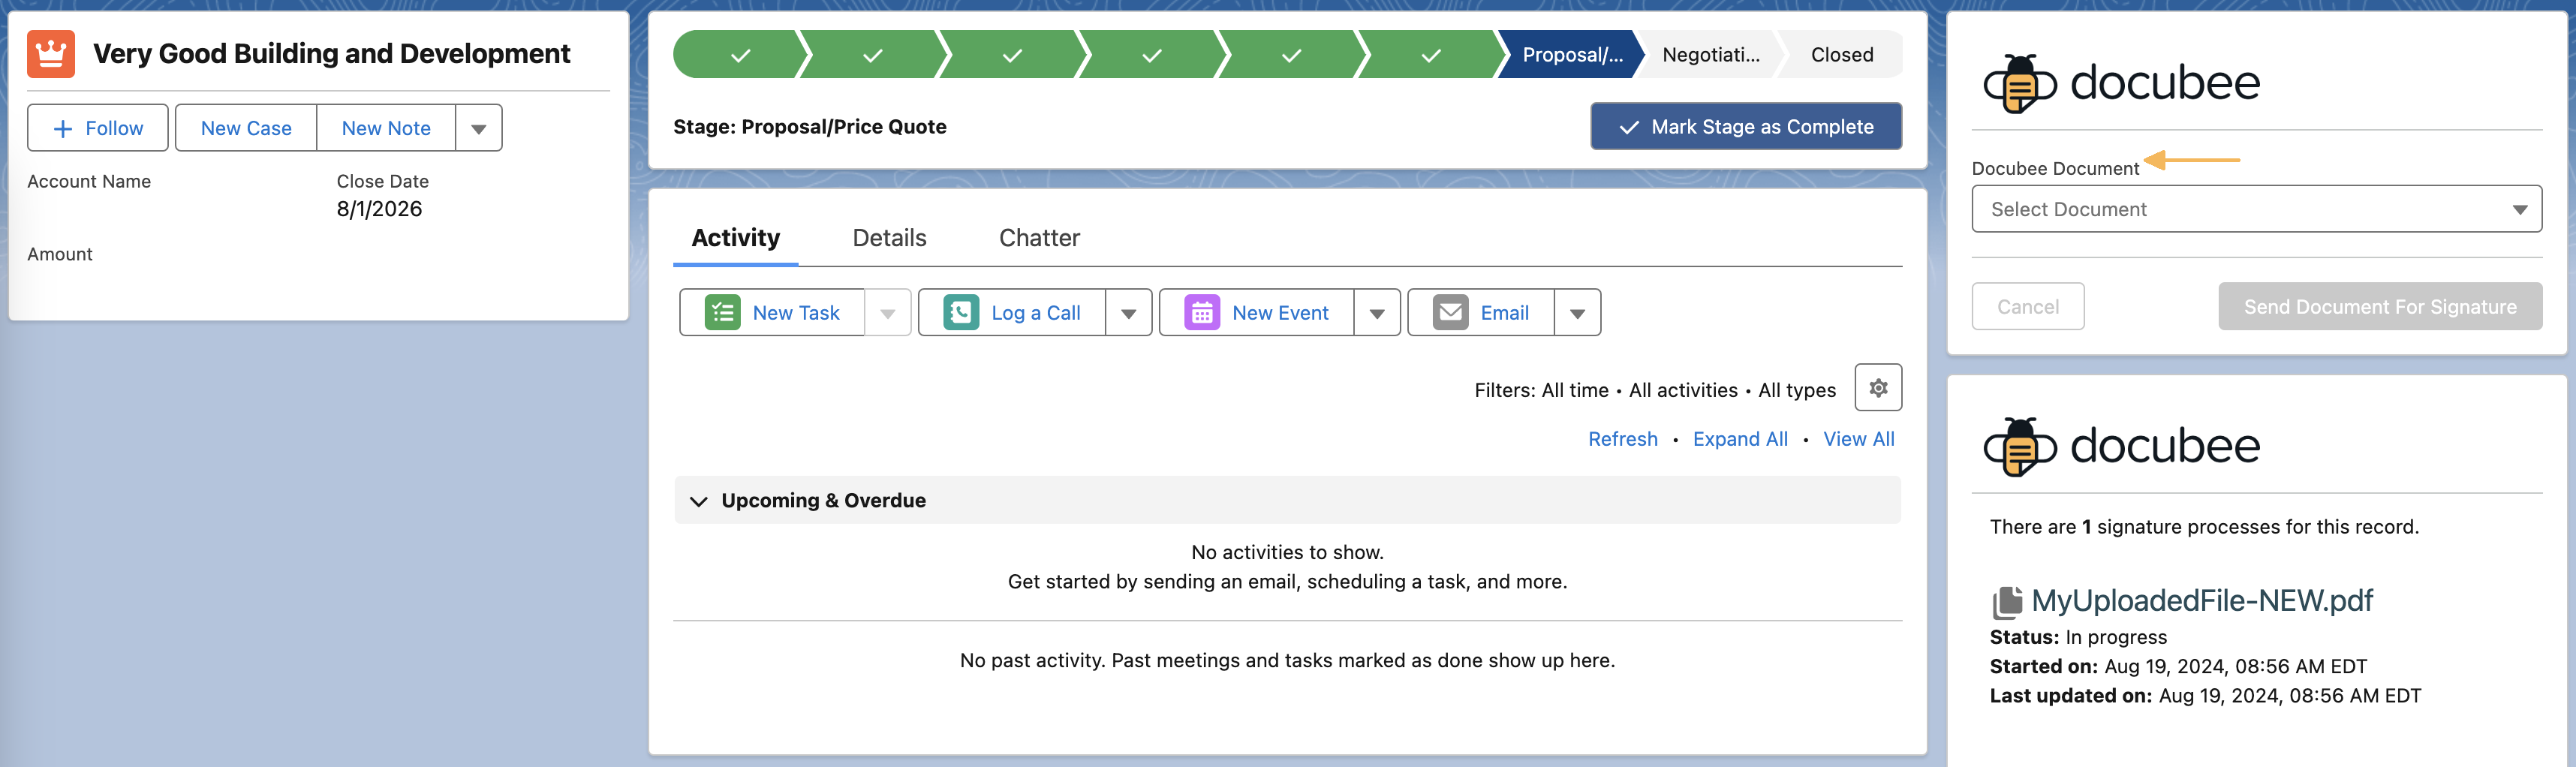Click Mark Stage as Complete

pos(1746,127)
